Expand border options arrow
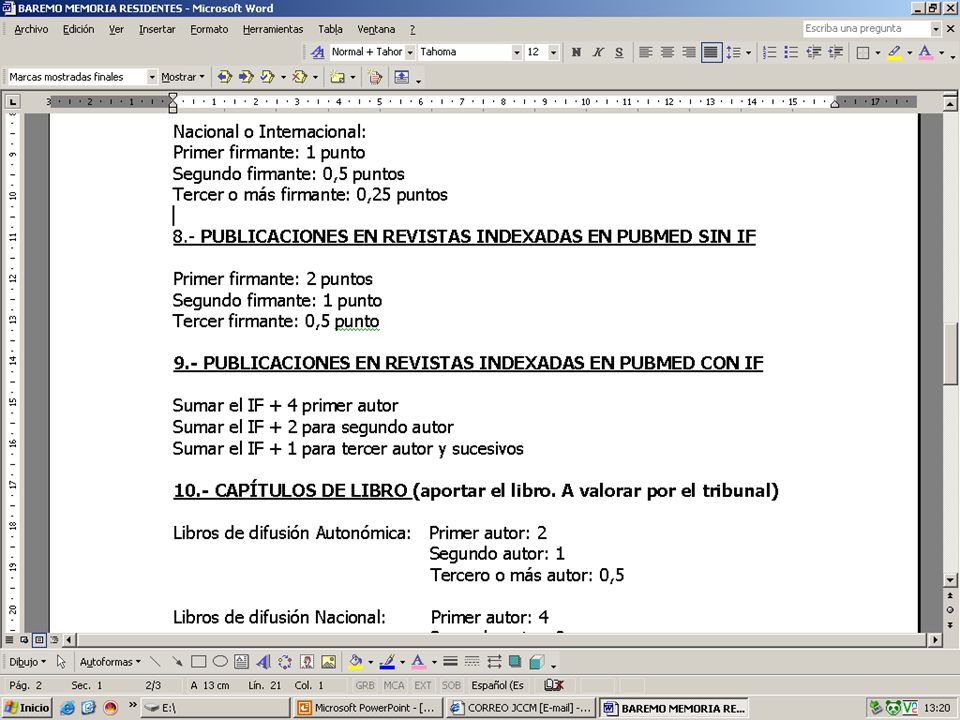 877,53
